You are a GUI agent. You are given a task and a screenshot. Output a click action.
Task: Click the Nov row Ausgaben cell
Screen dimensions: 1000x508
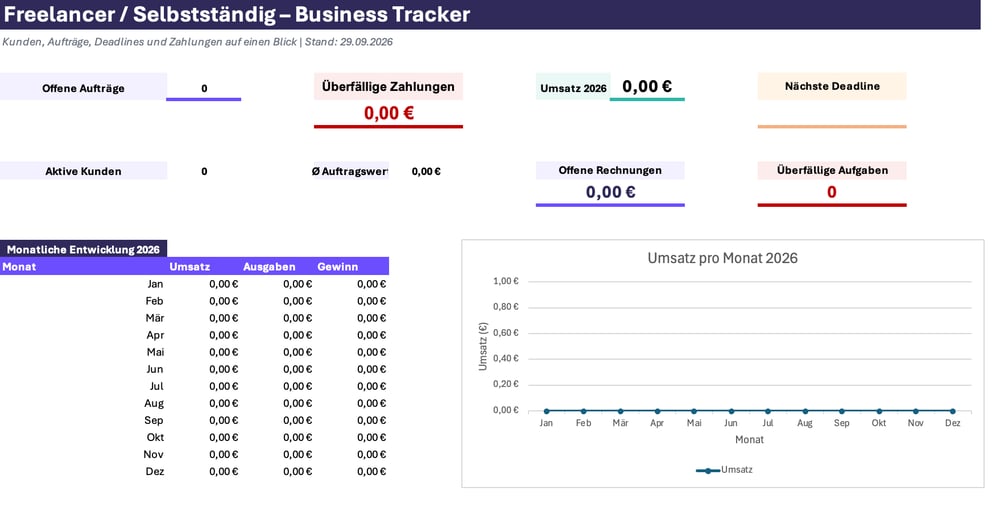pos(278,454)
